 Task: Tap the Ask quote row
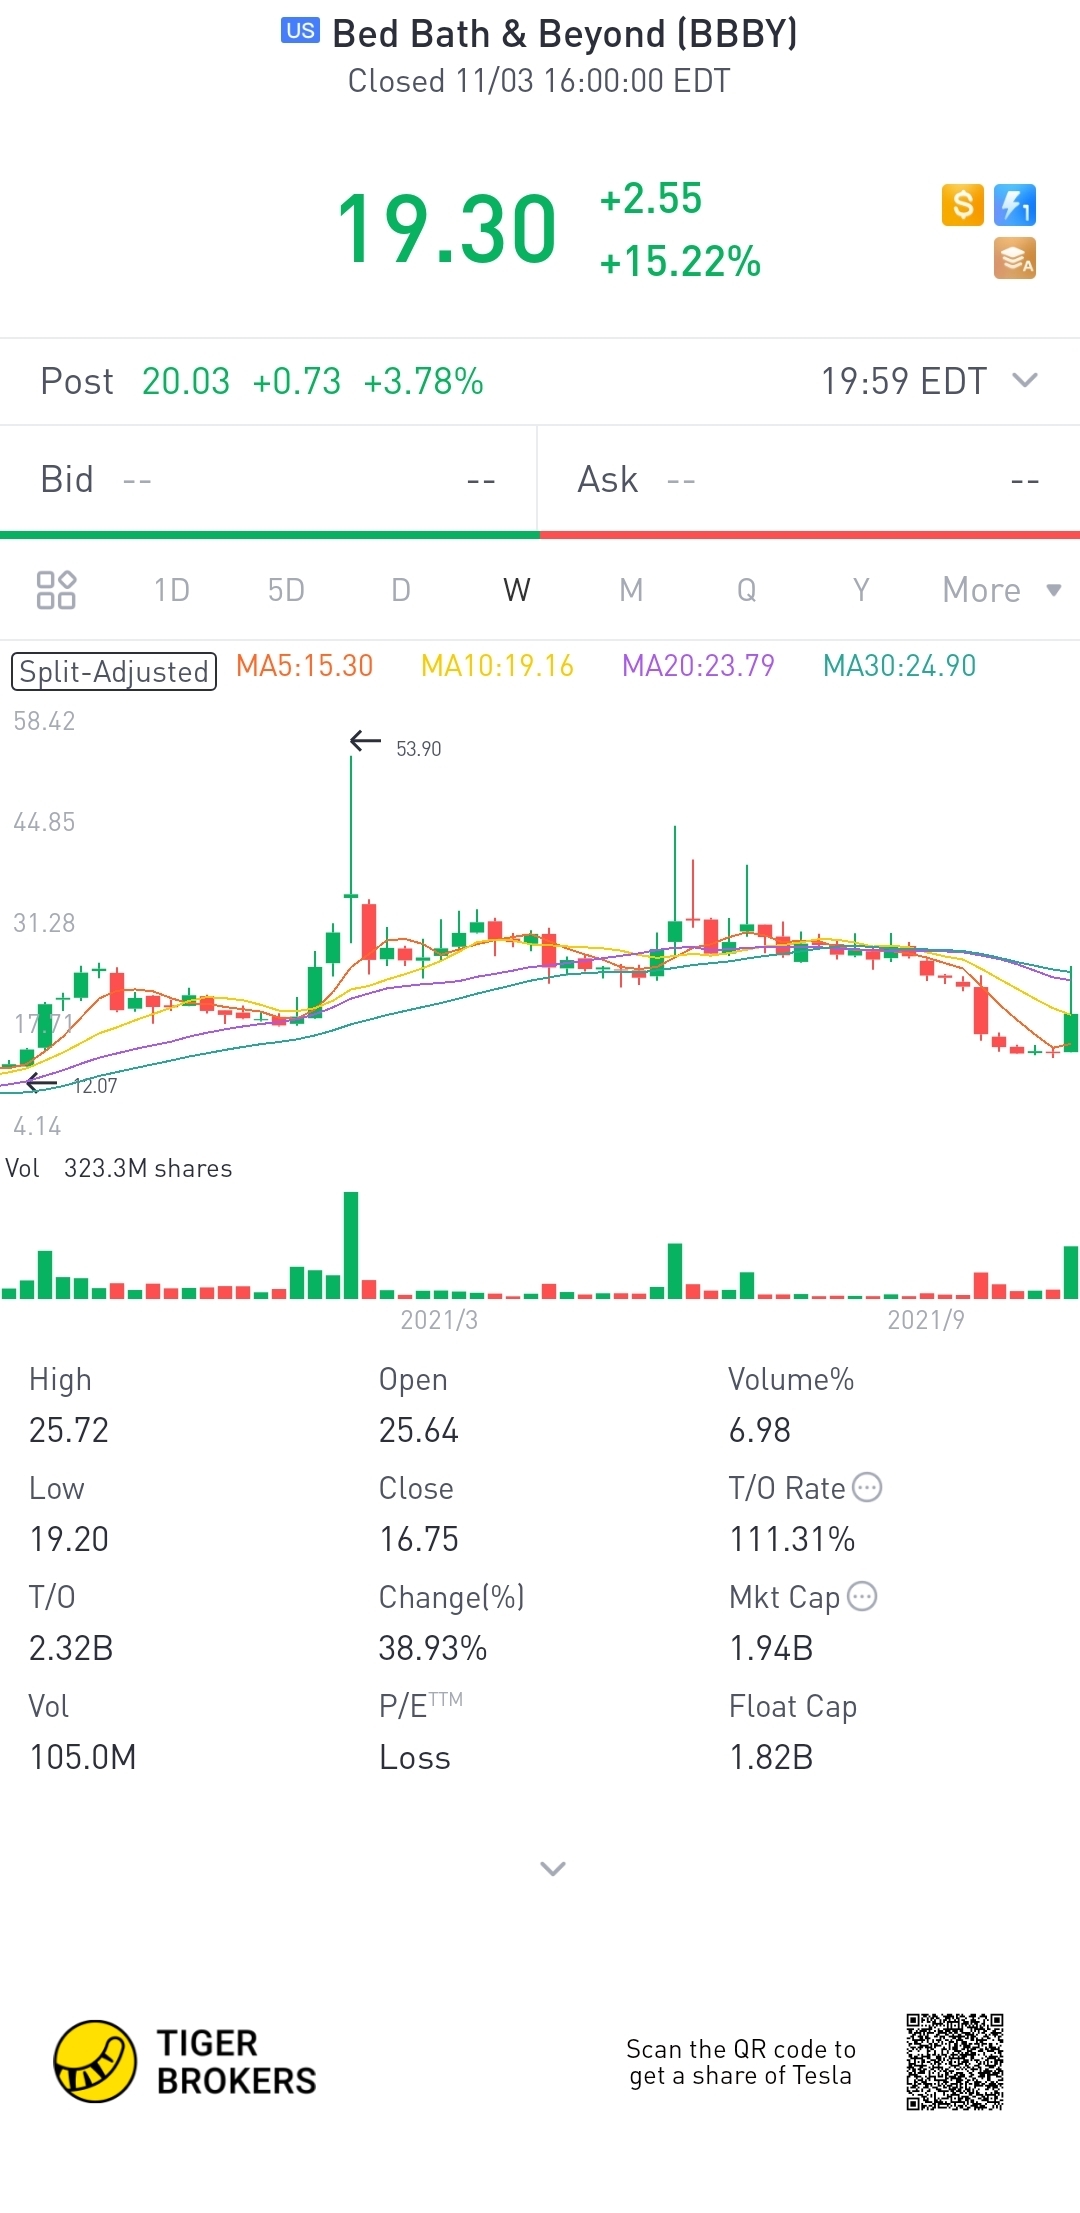(x=809, y=480)
